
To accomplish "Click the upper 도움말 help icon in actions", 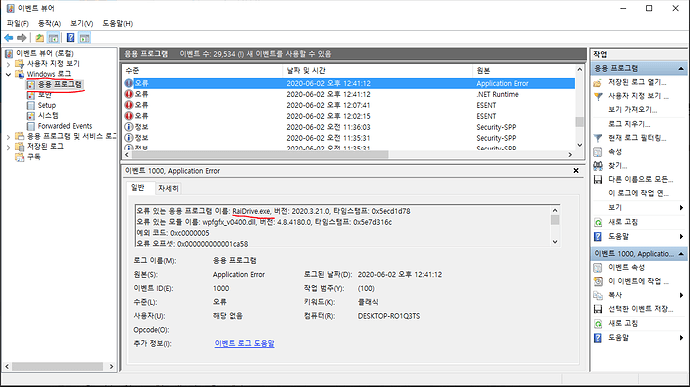I will (598, 237).
